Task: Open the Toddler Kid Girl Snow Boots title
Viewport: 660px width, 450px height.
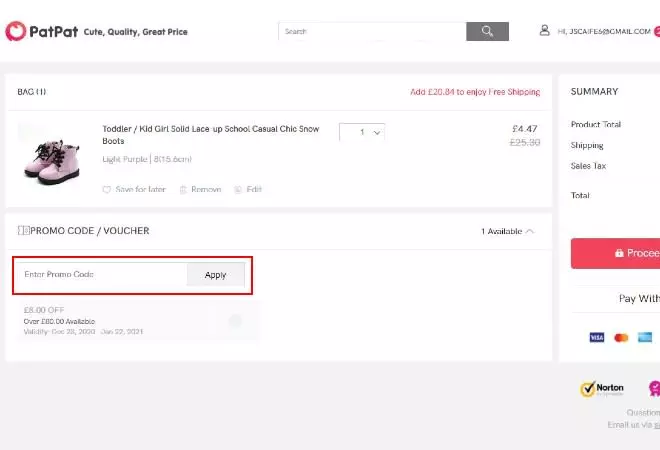Action: [x=210, y=135]
